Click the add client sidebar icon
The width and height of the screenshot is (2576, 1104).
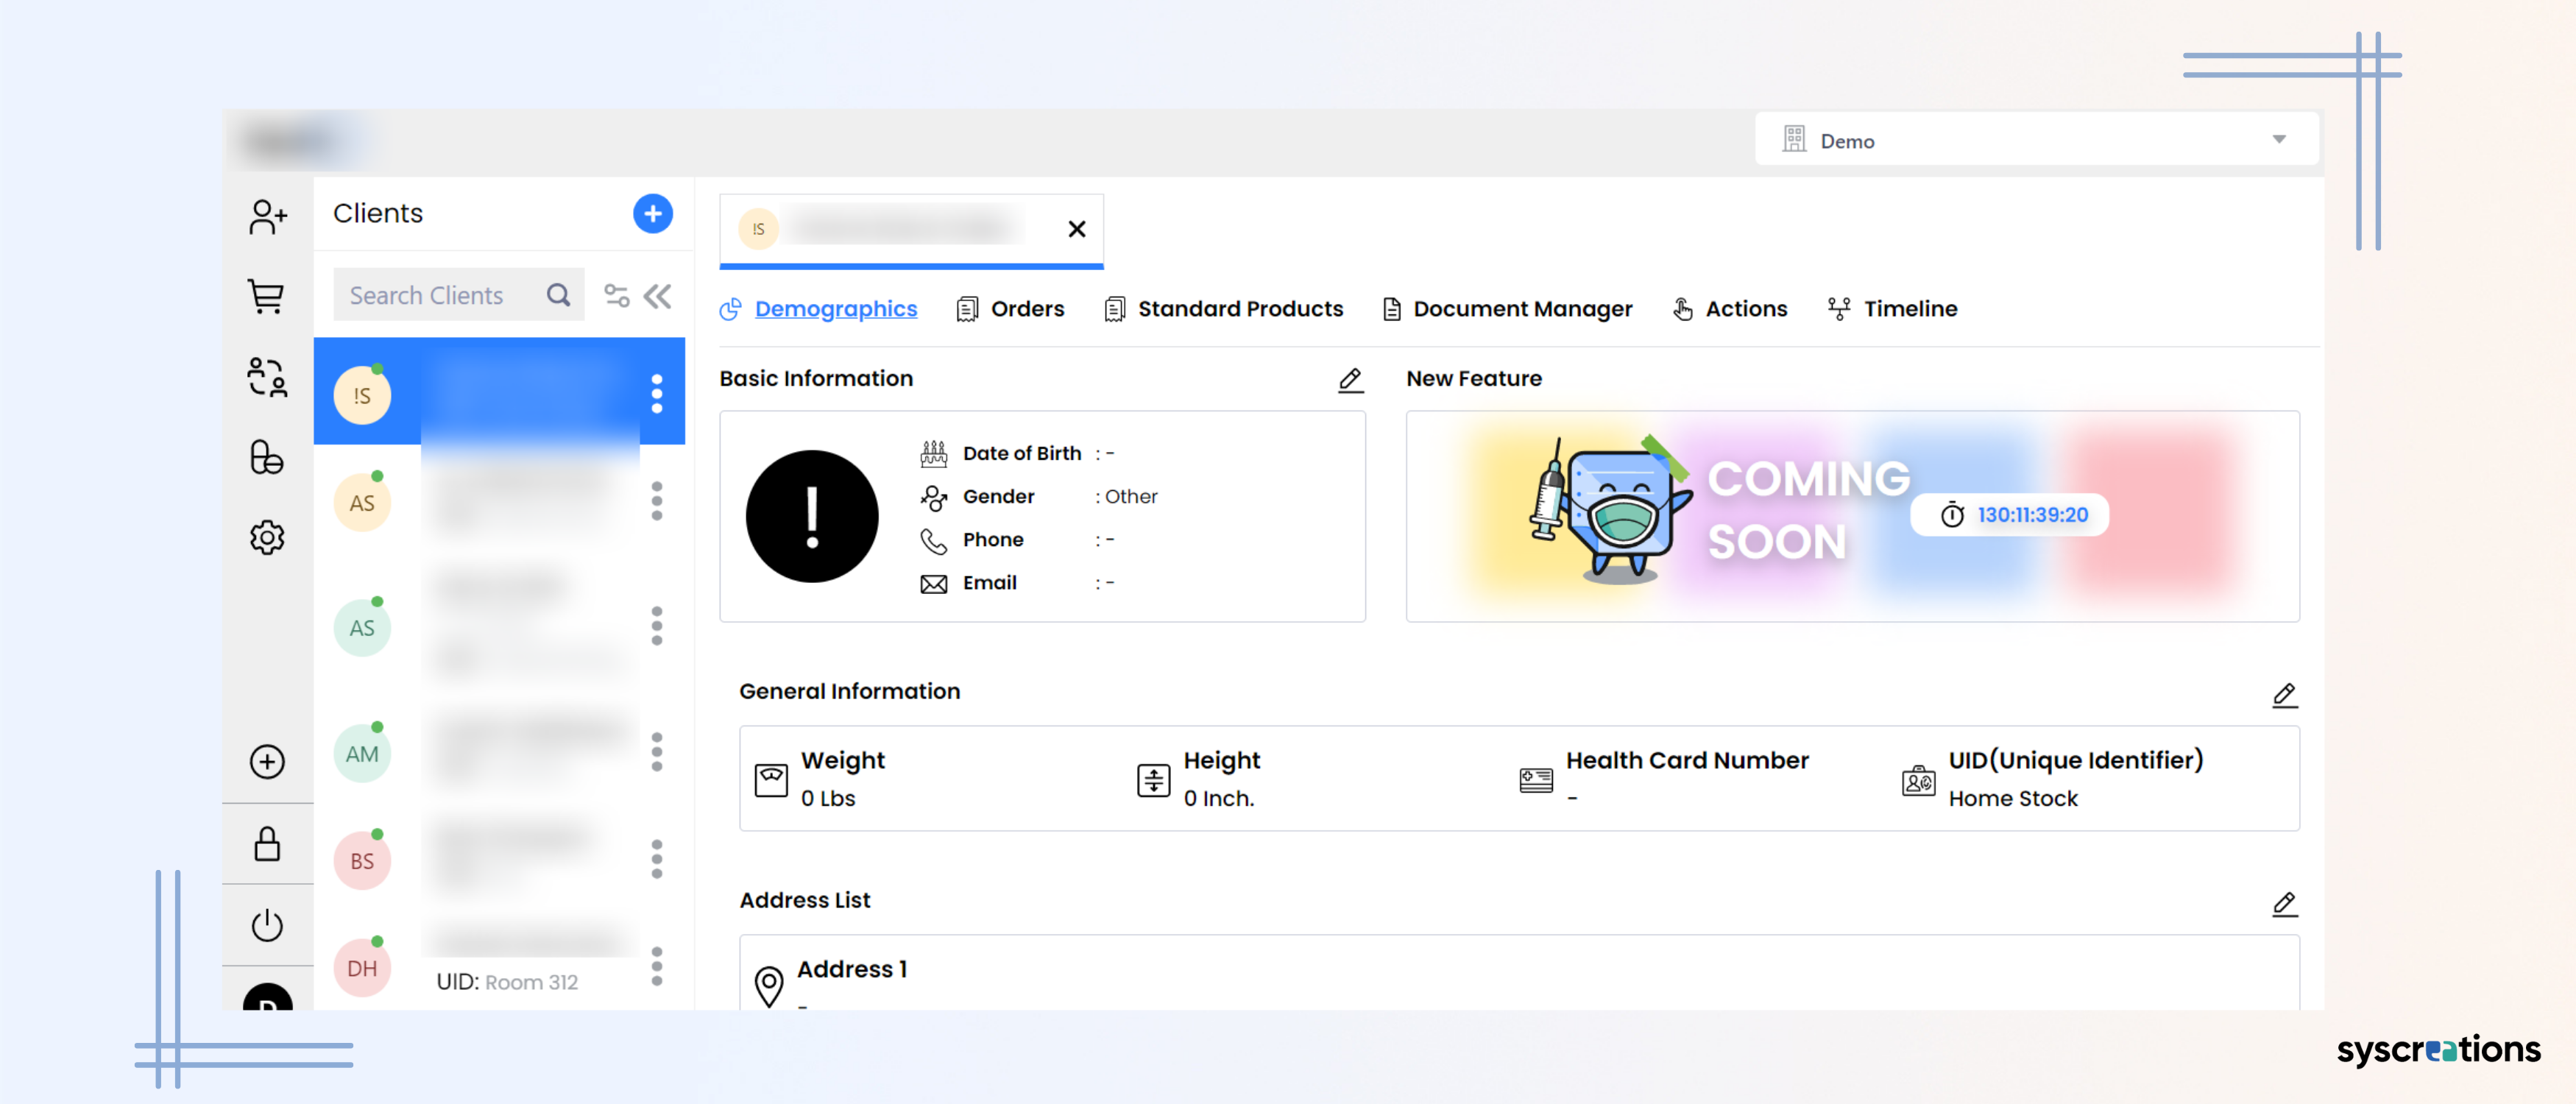(x=267, y=216)
